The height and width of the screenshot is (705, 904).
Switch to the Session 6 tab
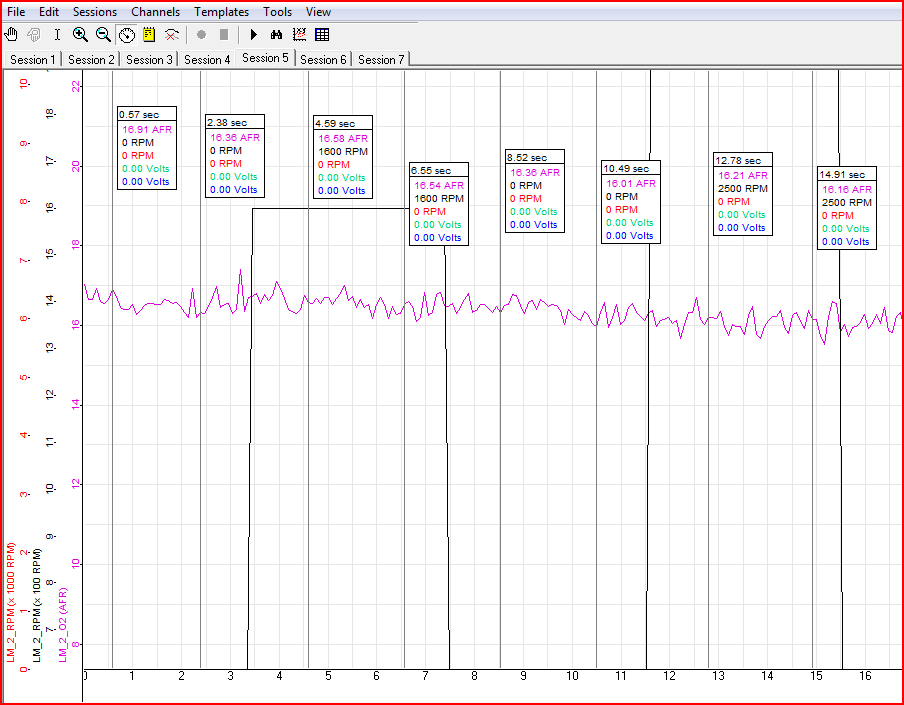pos(323,59)
